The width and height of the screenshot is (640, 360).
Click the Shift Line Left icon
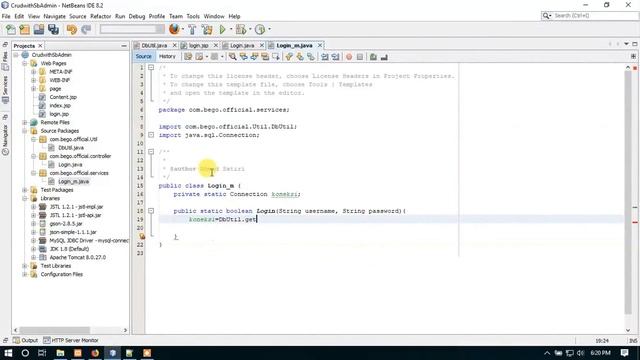324,57
